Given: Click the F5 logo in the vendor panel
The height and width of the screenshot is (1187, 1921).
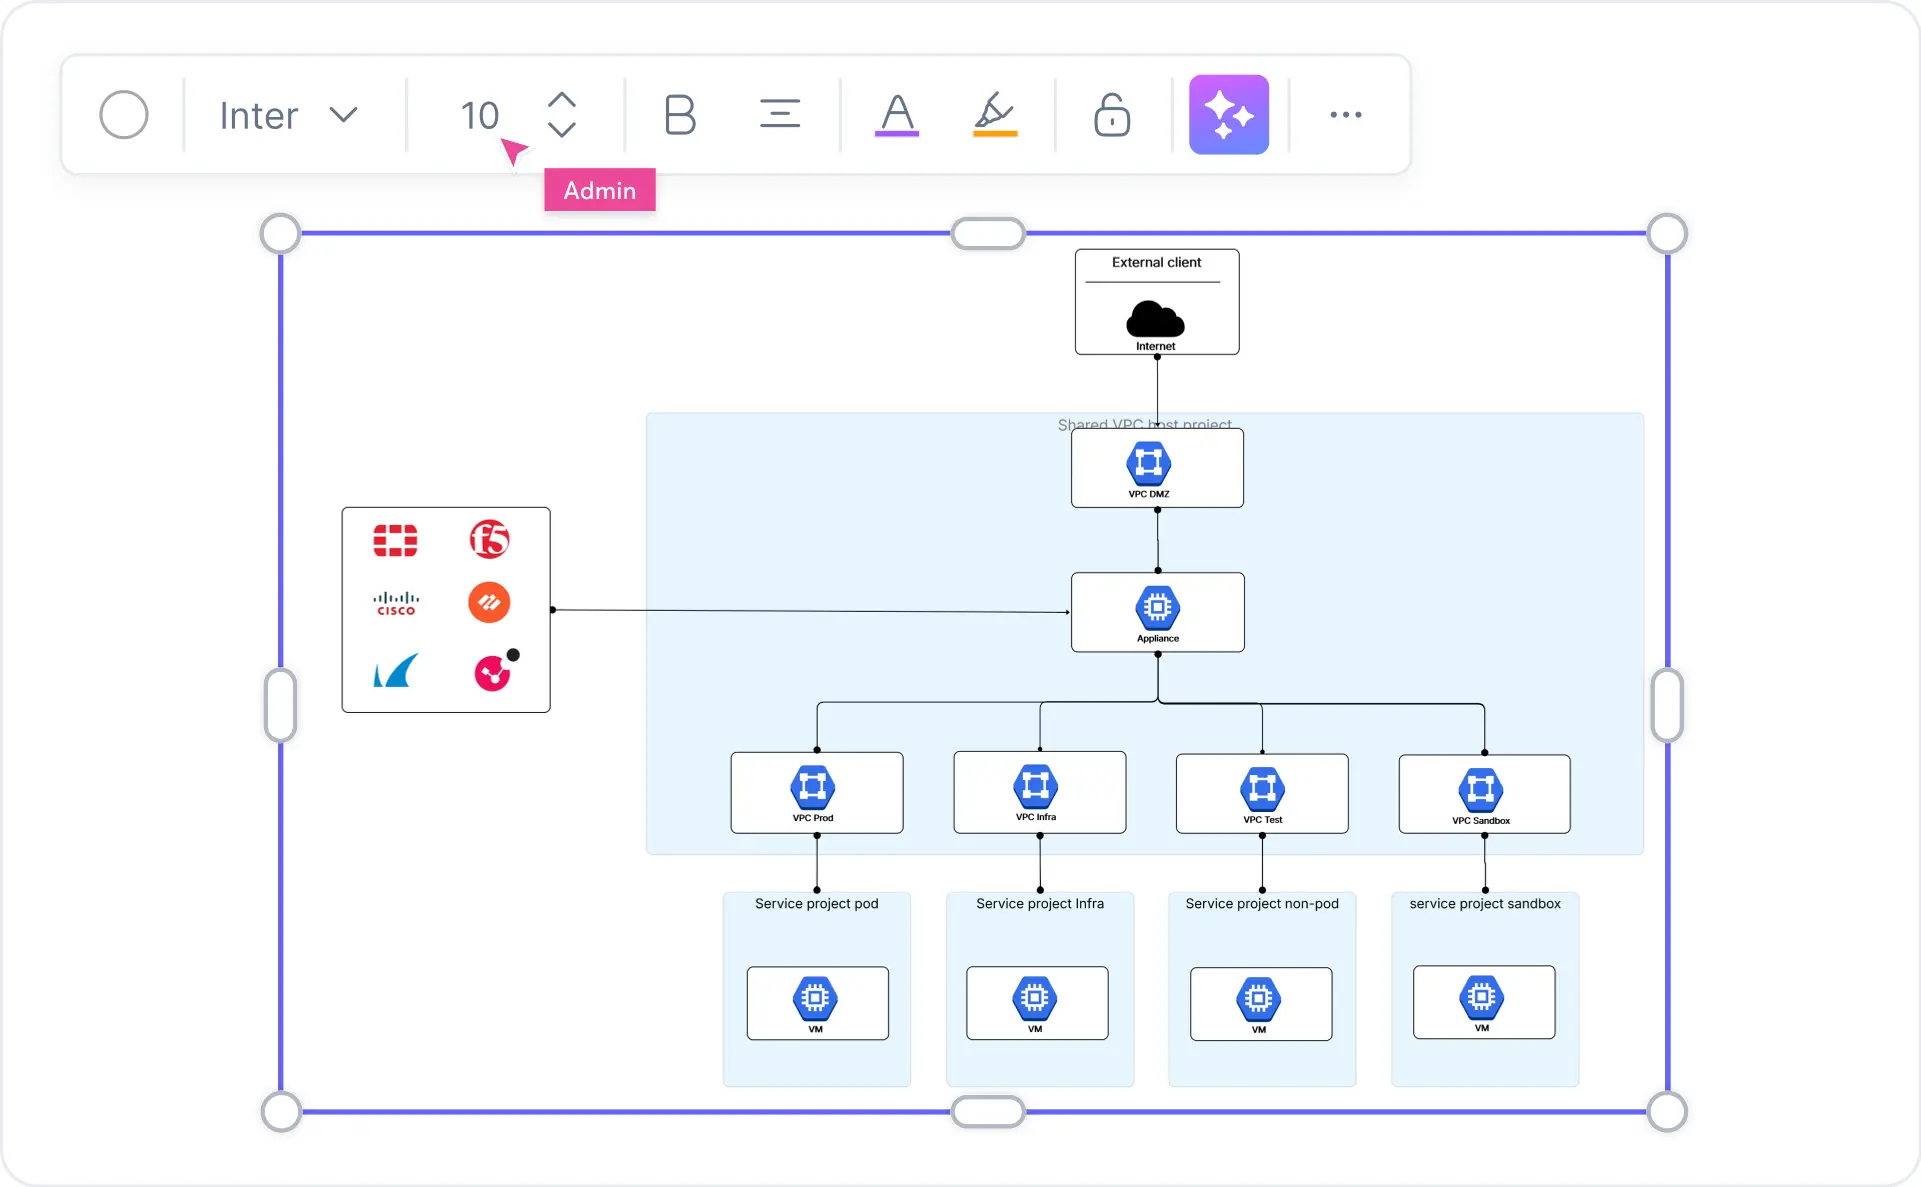Looking at the screenshot, I should pyautogui.click(x=490, y=540).
